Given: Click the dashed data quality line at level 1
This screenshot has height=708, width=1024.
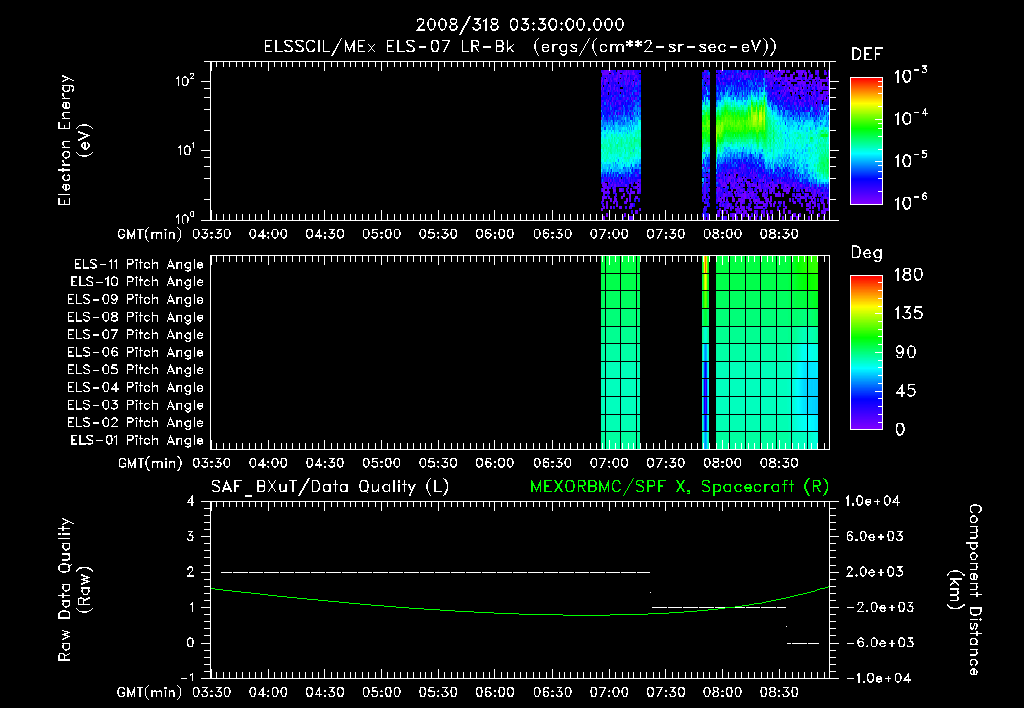Looking at the screenshot, I should 718,607.
